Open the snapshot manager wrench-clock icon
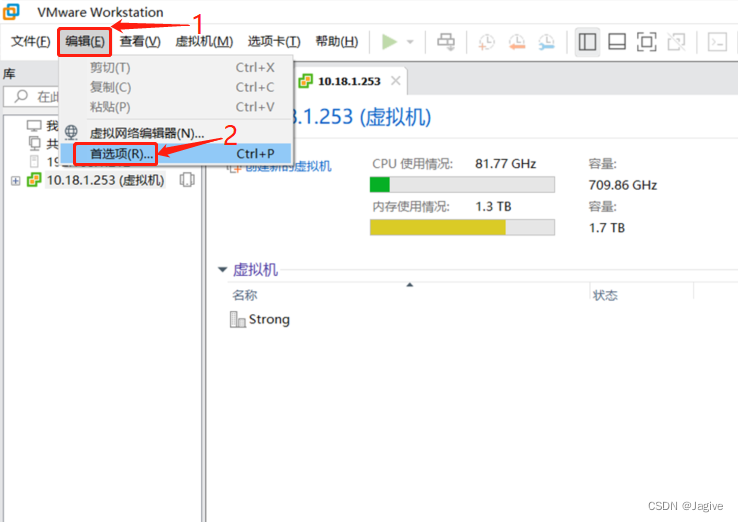The height and width of the screenshot is (522, 738). pyautogui.click(x=546, y=42)
